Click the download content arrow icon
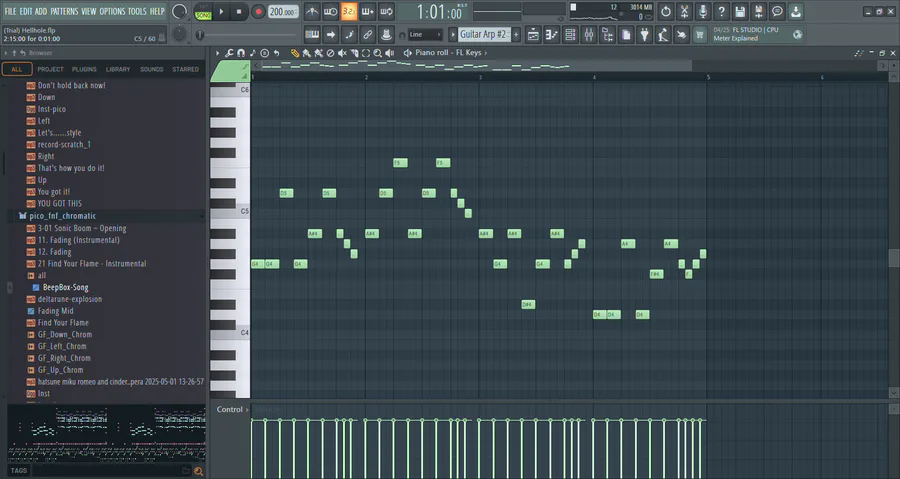Viewport: 900px width, 479px height. pos(796,11)
